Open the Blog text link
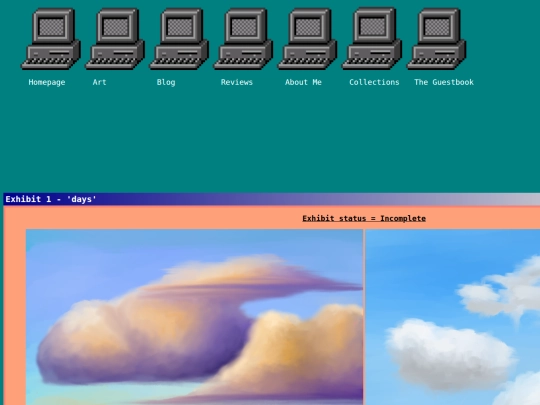 pos(166,82)
